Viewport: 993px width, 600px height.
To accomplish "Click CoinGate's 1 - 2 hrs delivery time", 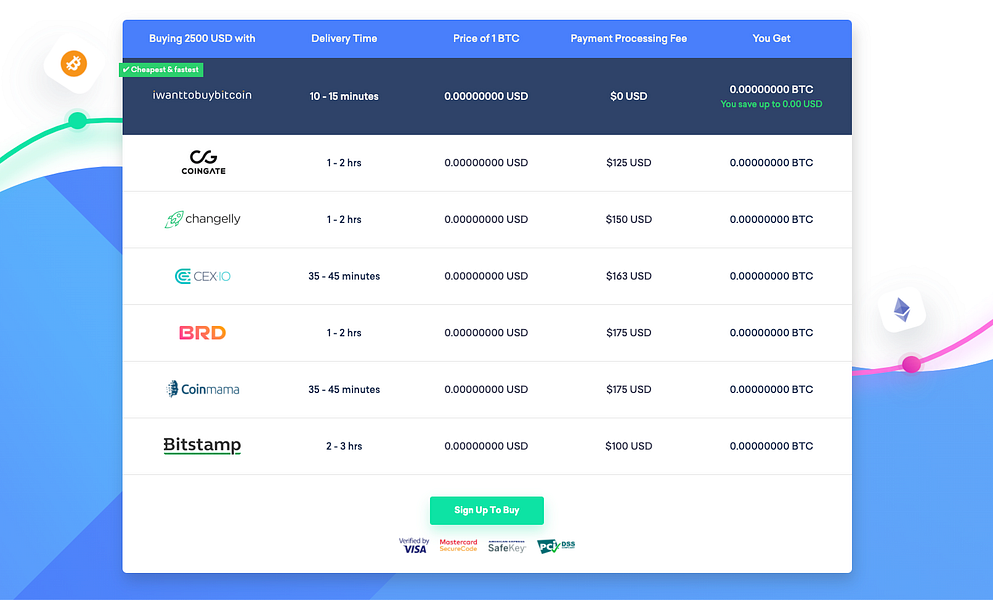I will (x=344, y=163).
